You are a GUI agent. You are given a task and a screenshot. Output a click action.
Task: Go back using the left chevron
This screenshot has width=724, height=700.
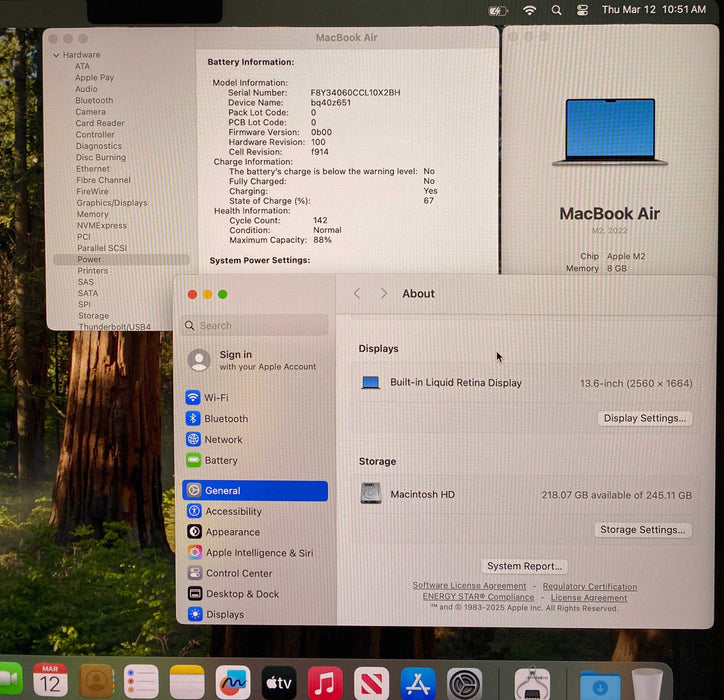pyautogui.click(x=357, y=294)
